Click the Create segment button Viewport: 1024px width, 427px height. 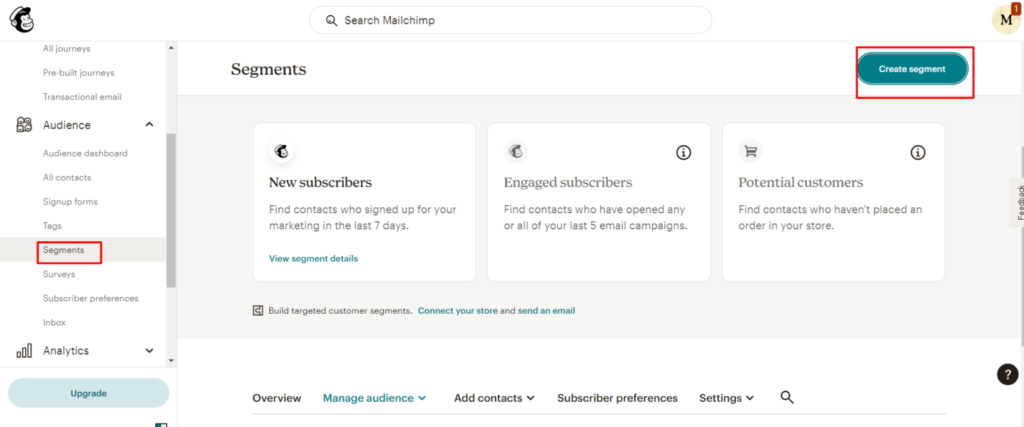tap(912, 69)
